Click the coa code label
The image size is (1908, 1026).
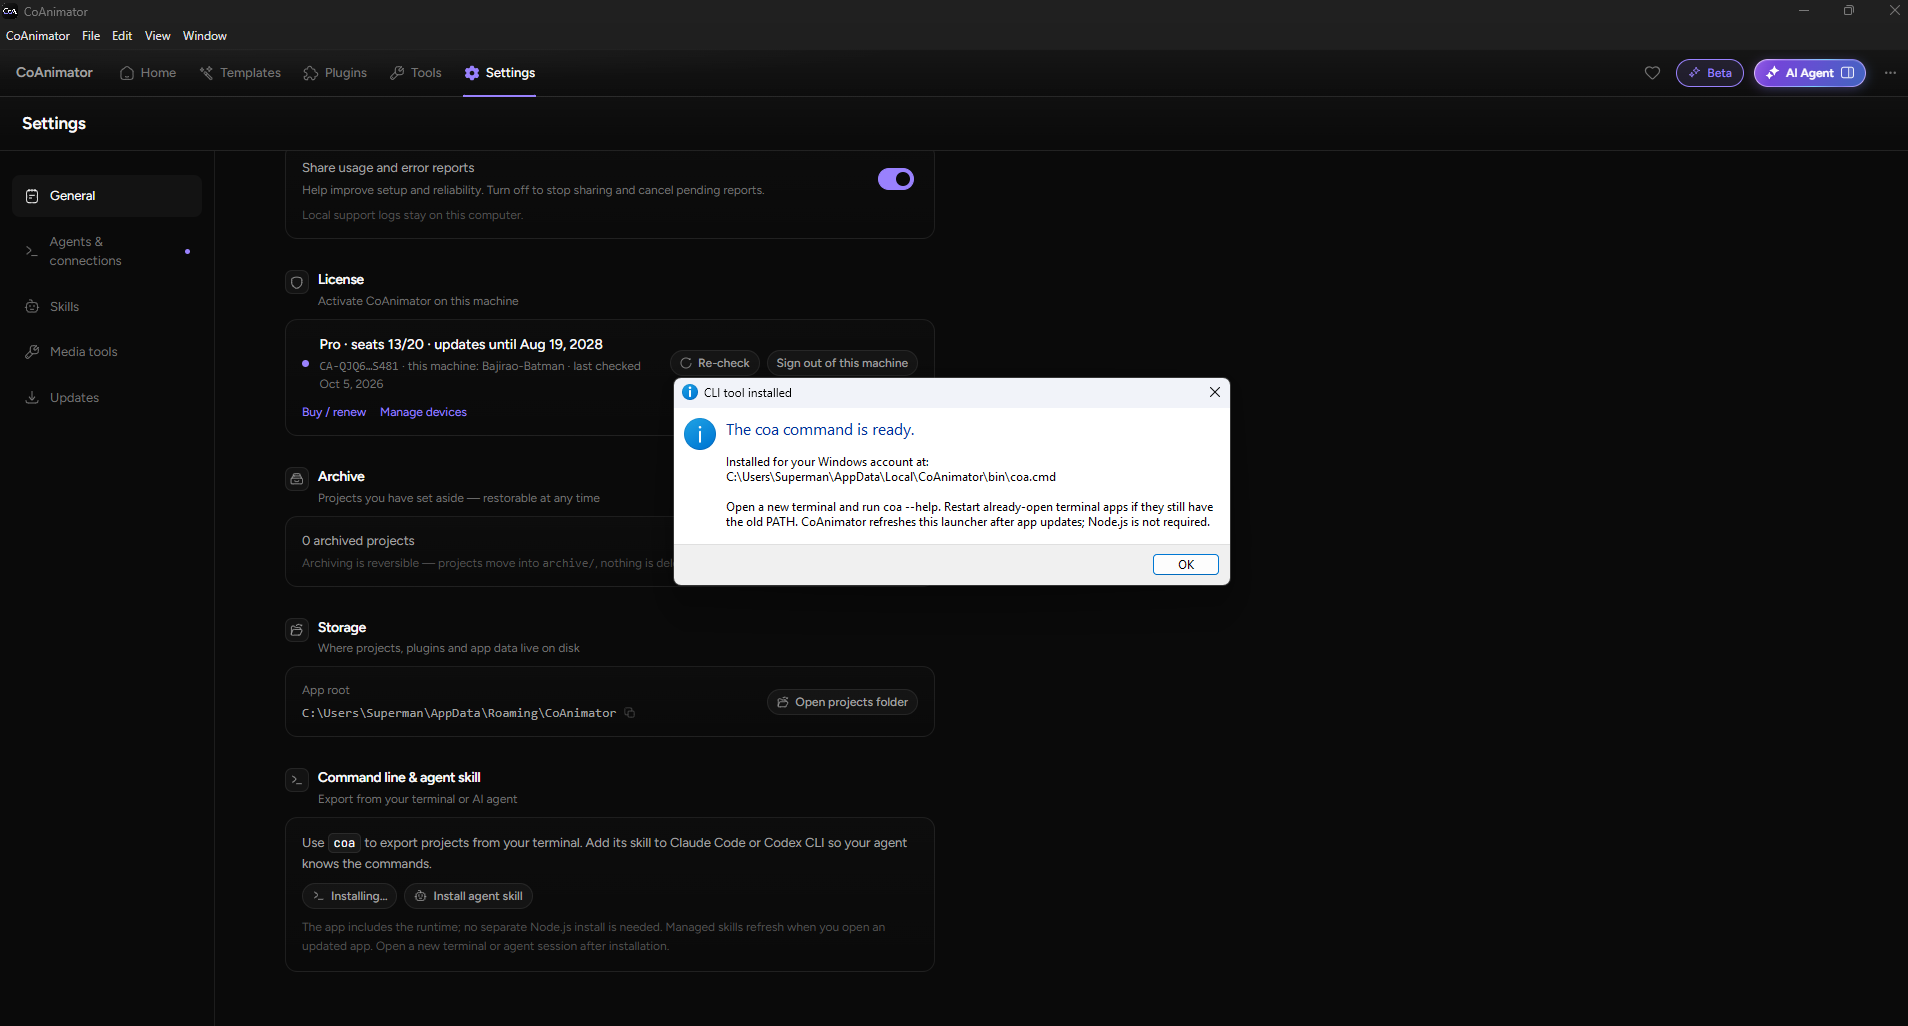point(344,843)
